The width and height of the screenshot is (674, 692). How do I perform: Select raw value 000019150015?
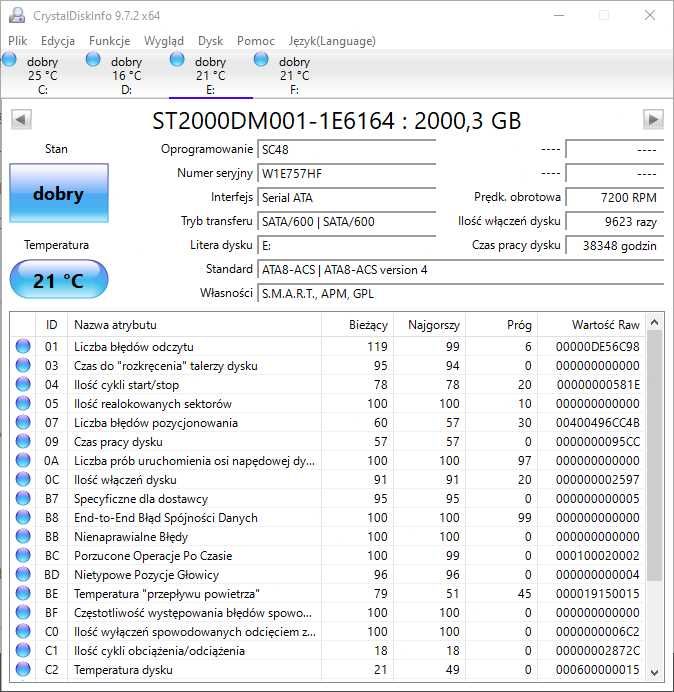(597, 593)
